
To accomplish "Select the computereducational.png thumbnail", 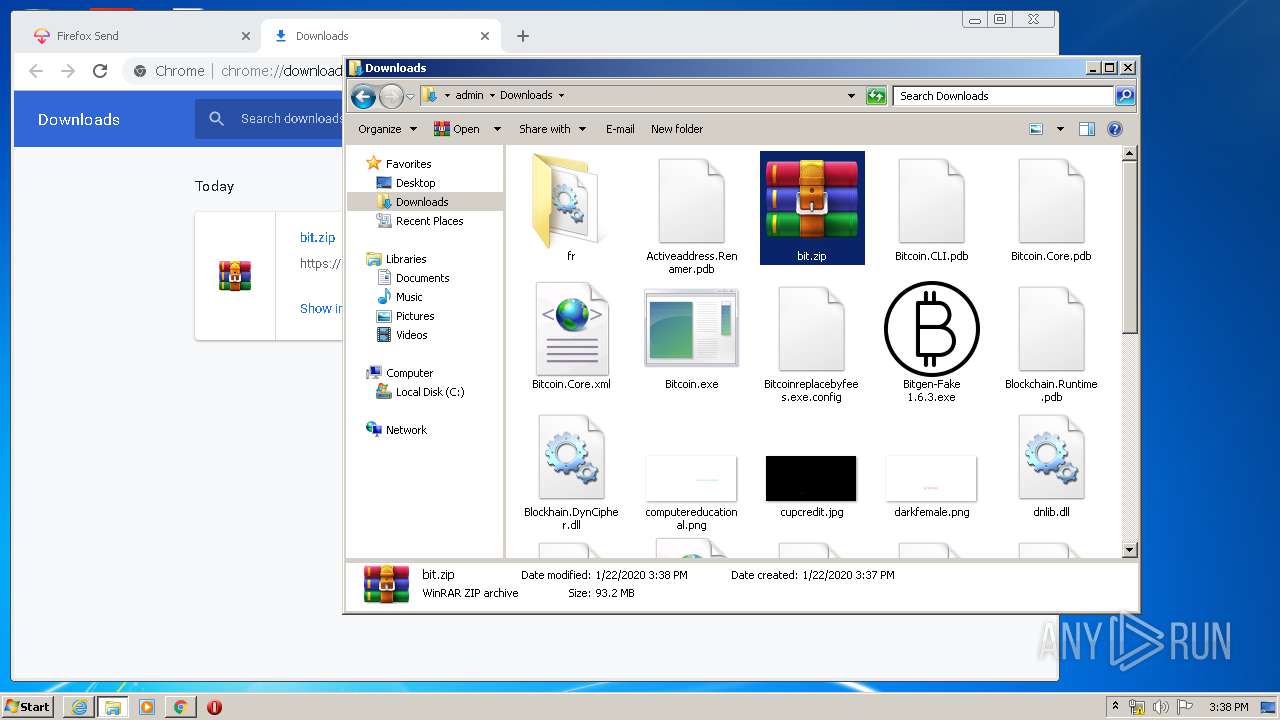I will 691,478.
